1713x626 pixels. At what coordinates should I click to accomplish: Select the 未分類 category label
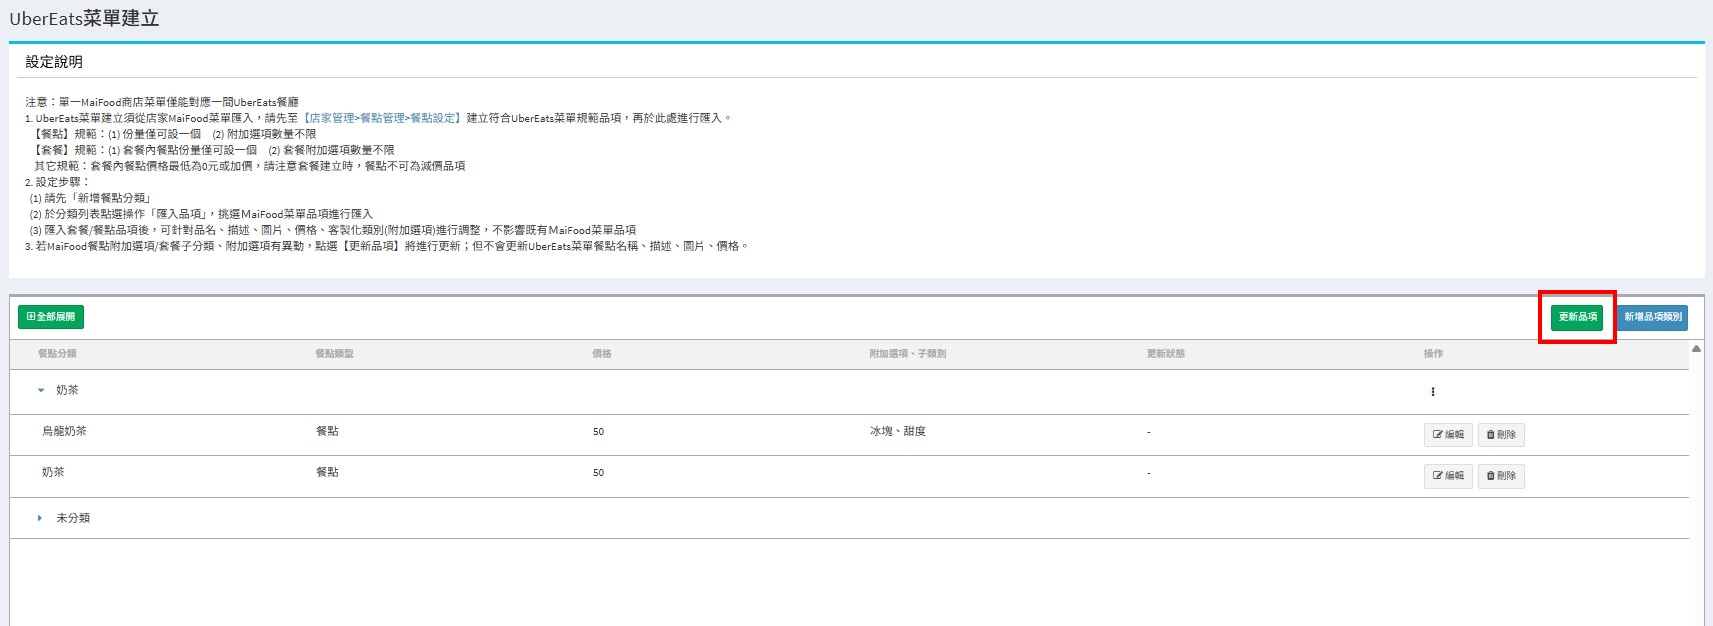click(x=73, y=518)
